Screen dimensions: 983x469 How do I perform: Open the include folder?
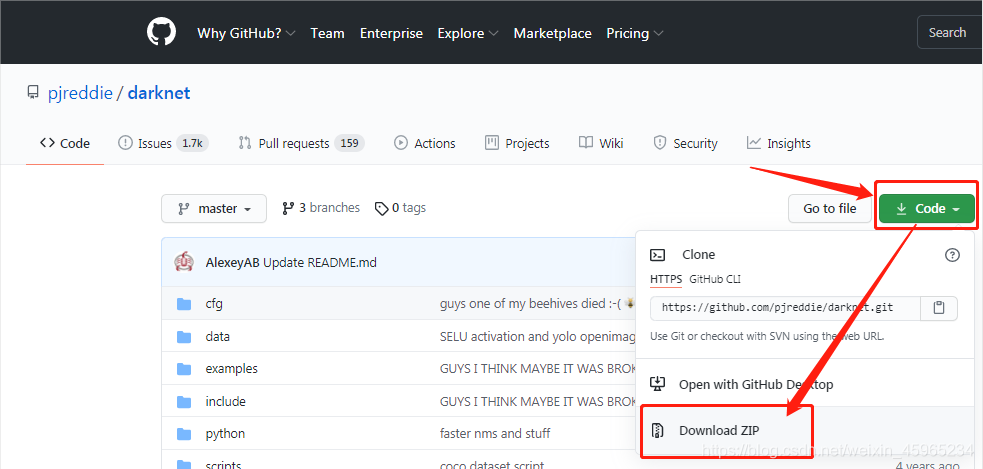pyautogui.click(x=225, y=401)
